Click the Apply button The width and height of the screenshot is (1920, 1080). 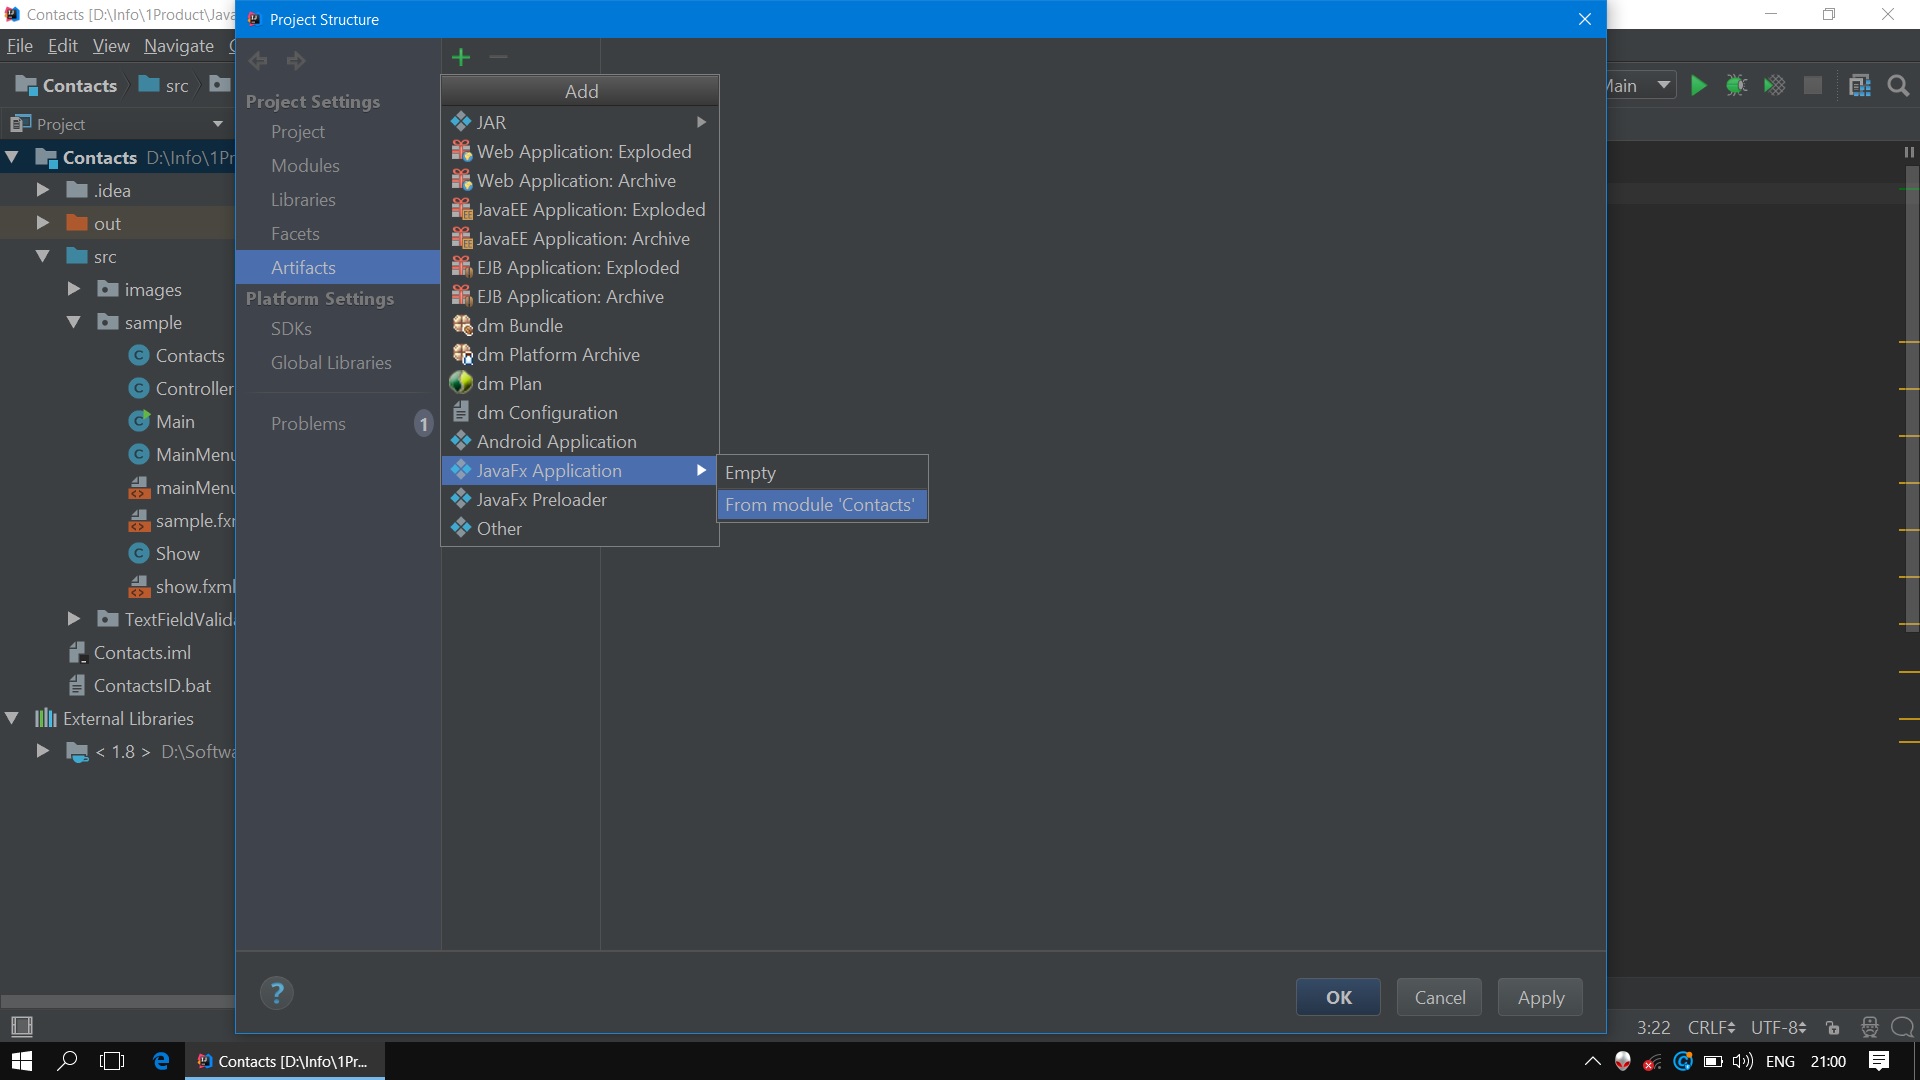1540,997
